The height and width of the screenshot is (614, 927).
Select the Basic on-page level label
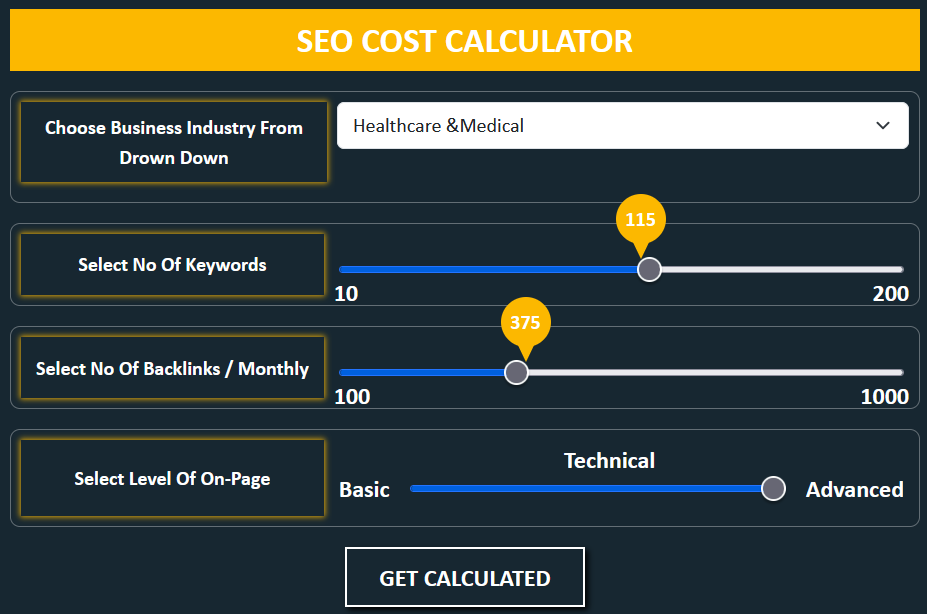(364, 490)
